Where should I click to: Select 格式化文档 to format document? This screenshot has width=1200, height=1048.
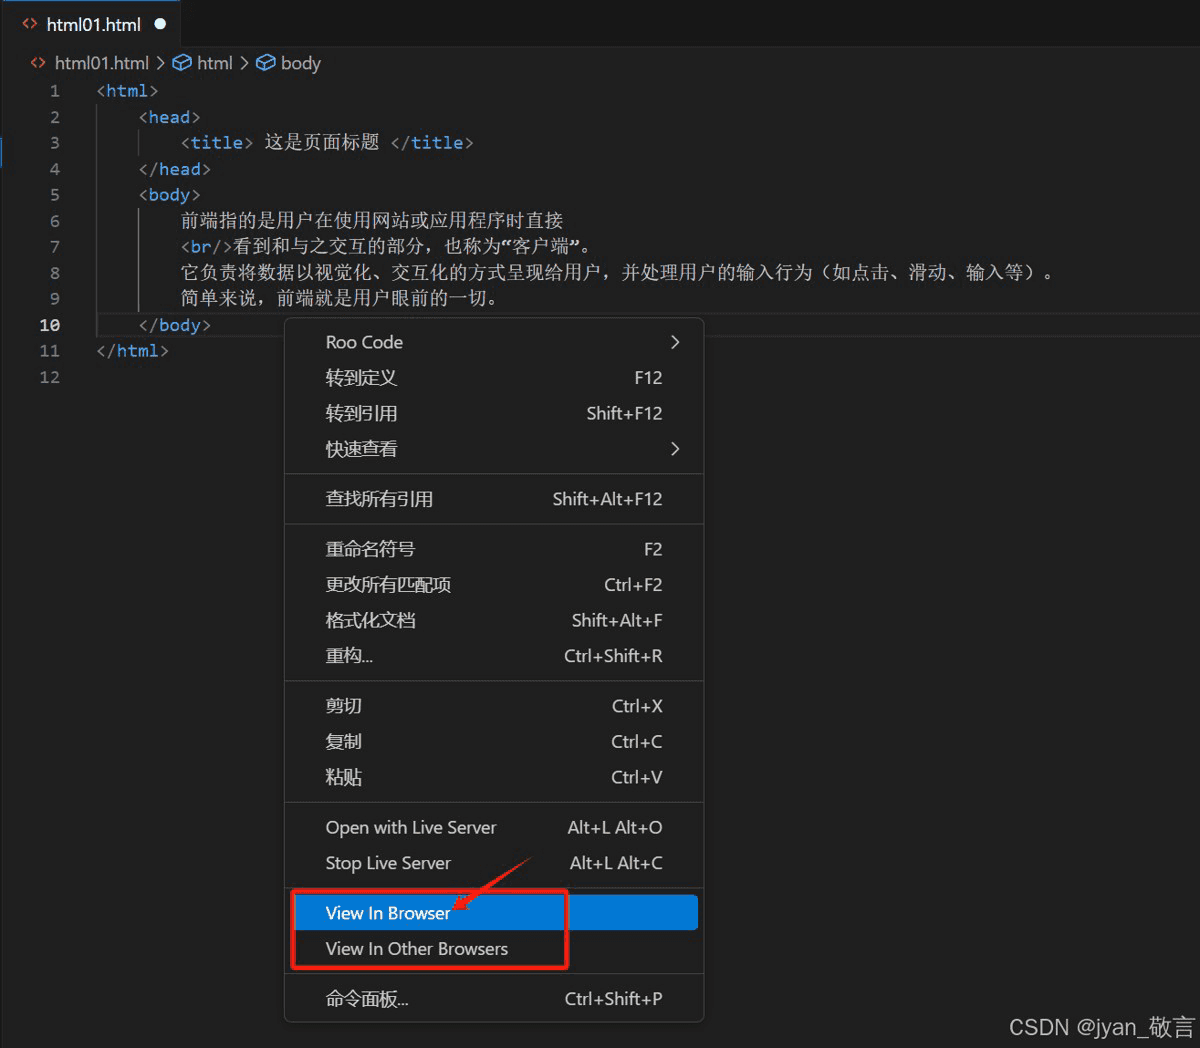[x=370, y=621]
